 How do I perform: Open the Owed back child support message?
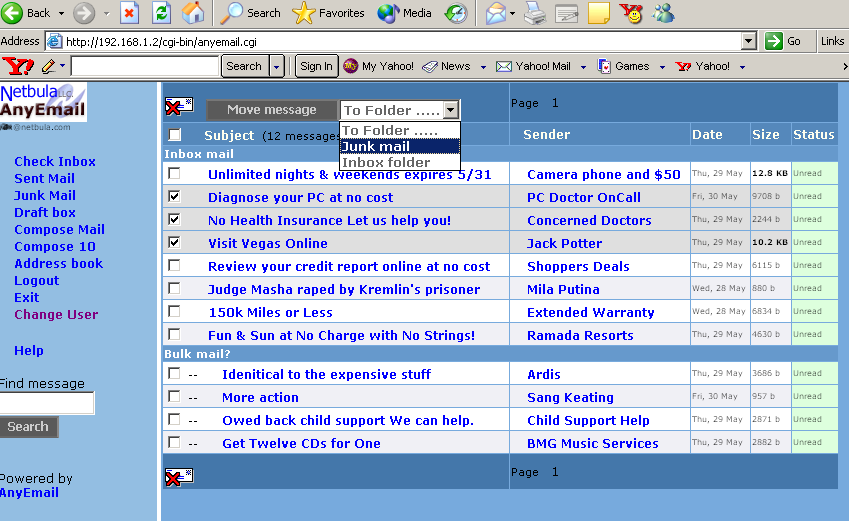click(x=348, y=420)
